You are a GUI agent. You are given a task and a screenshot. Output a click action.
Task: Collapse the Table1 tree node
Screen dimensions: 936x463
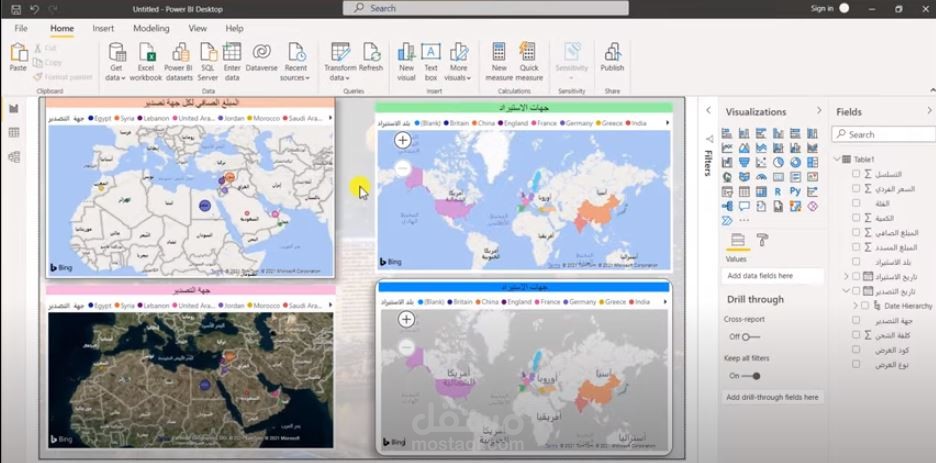point(837,159)
